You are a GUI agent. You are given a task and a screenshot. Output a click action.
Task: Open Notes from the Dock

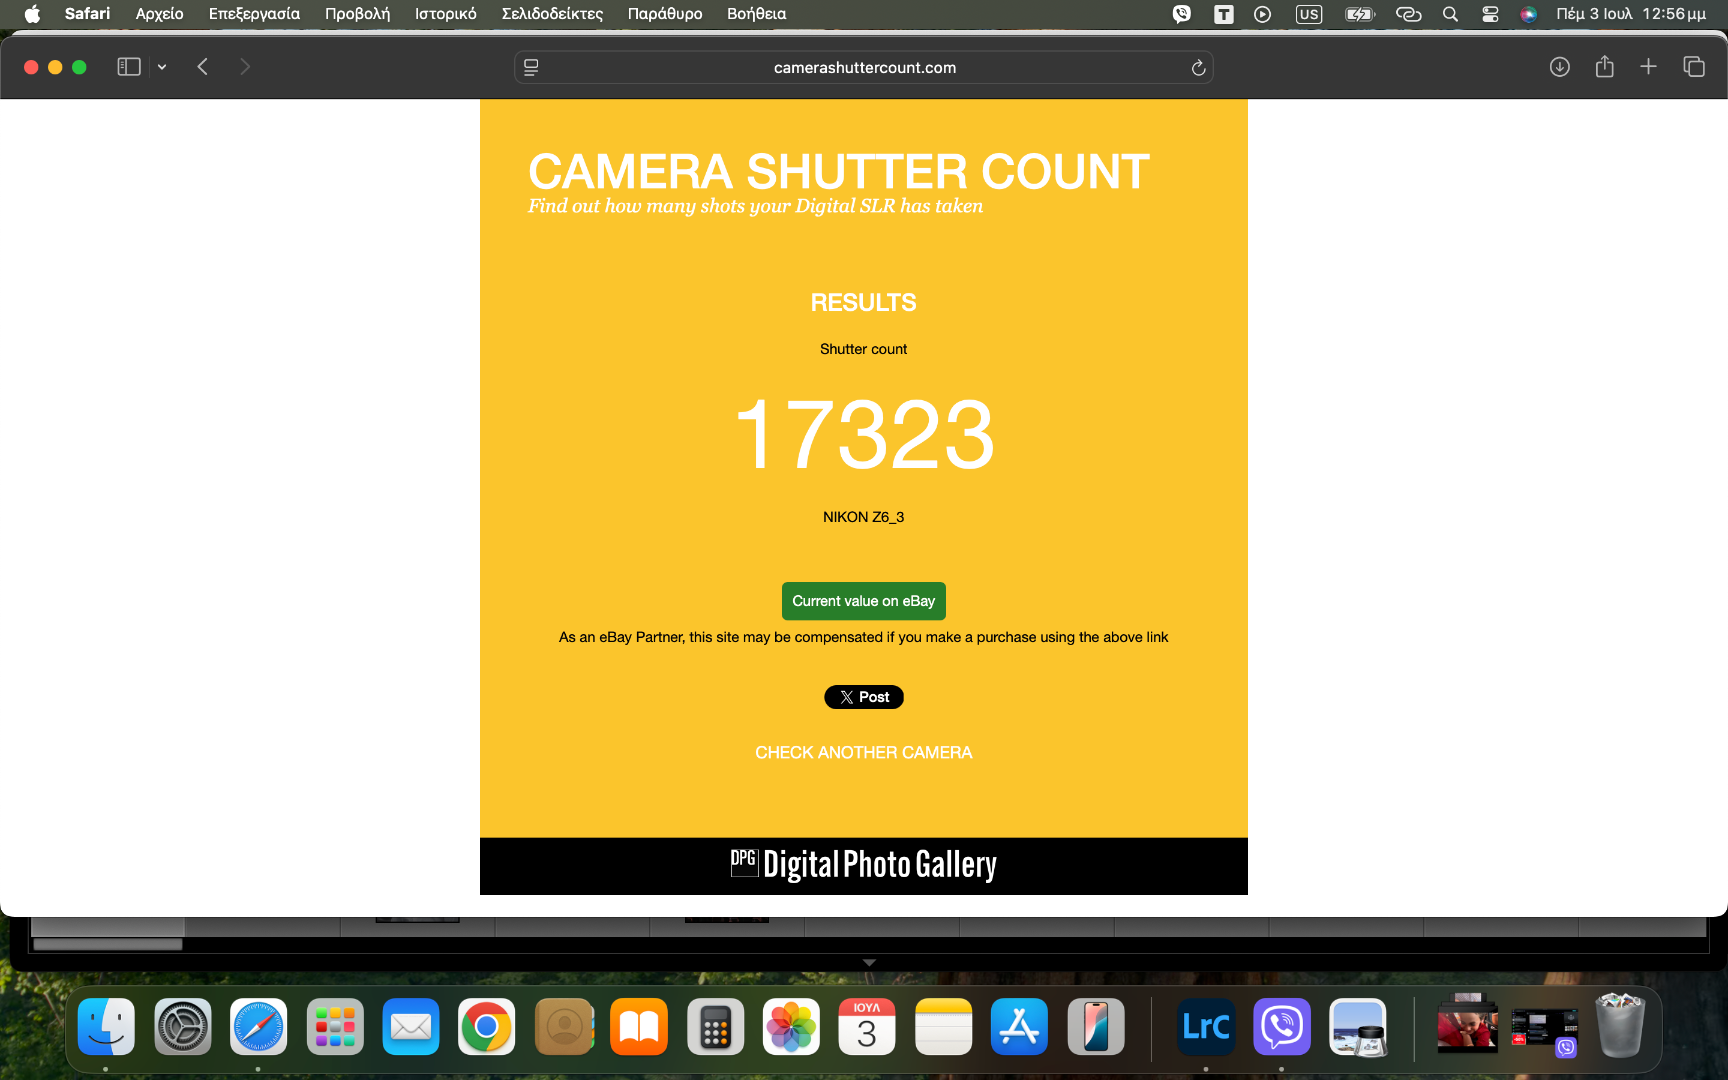pyautogui.click(x=943, y=1027)
